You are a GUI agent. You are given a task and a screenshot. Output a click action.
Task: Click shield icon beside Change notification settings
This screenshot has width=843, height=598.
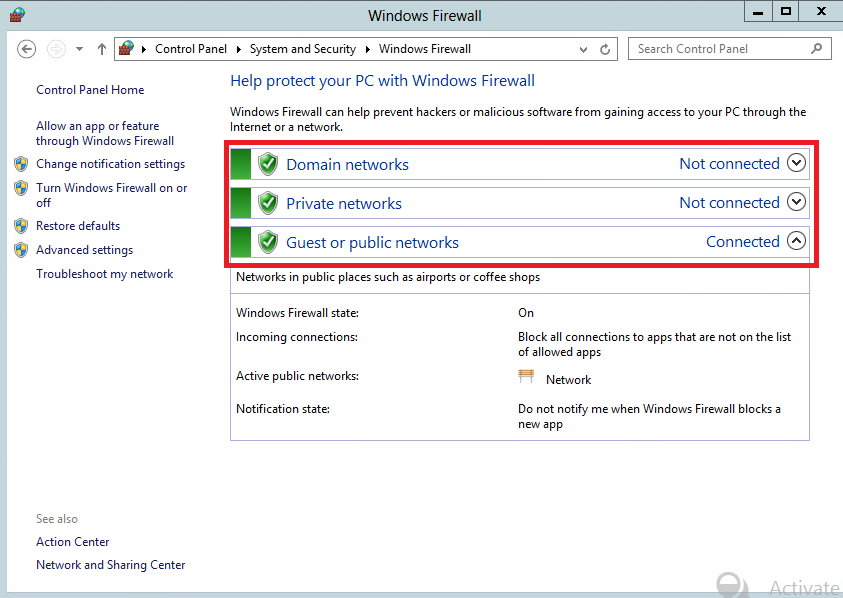pos(21,164)
